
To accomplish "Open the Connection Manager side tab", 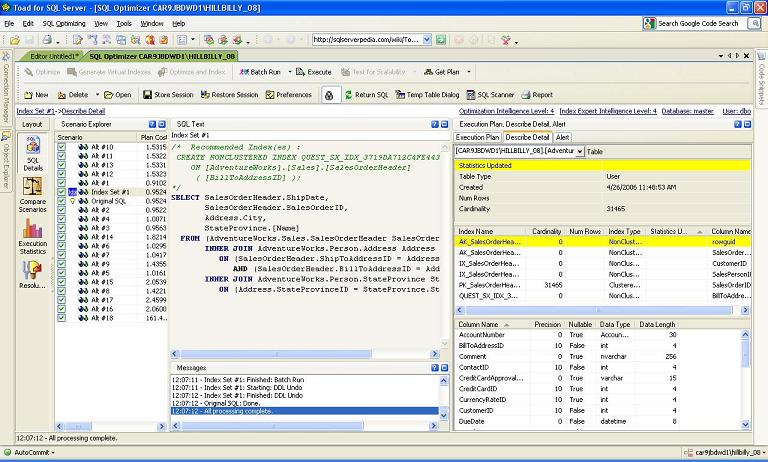I will (x=6, y=88).
